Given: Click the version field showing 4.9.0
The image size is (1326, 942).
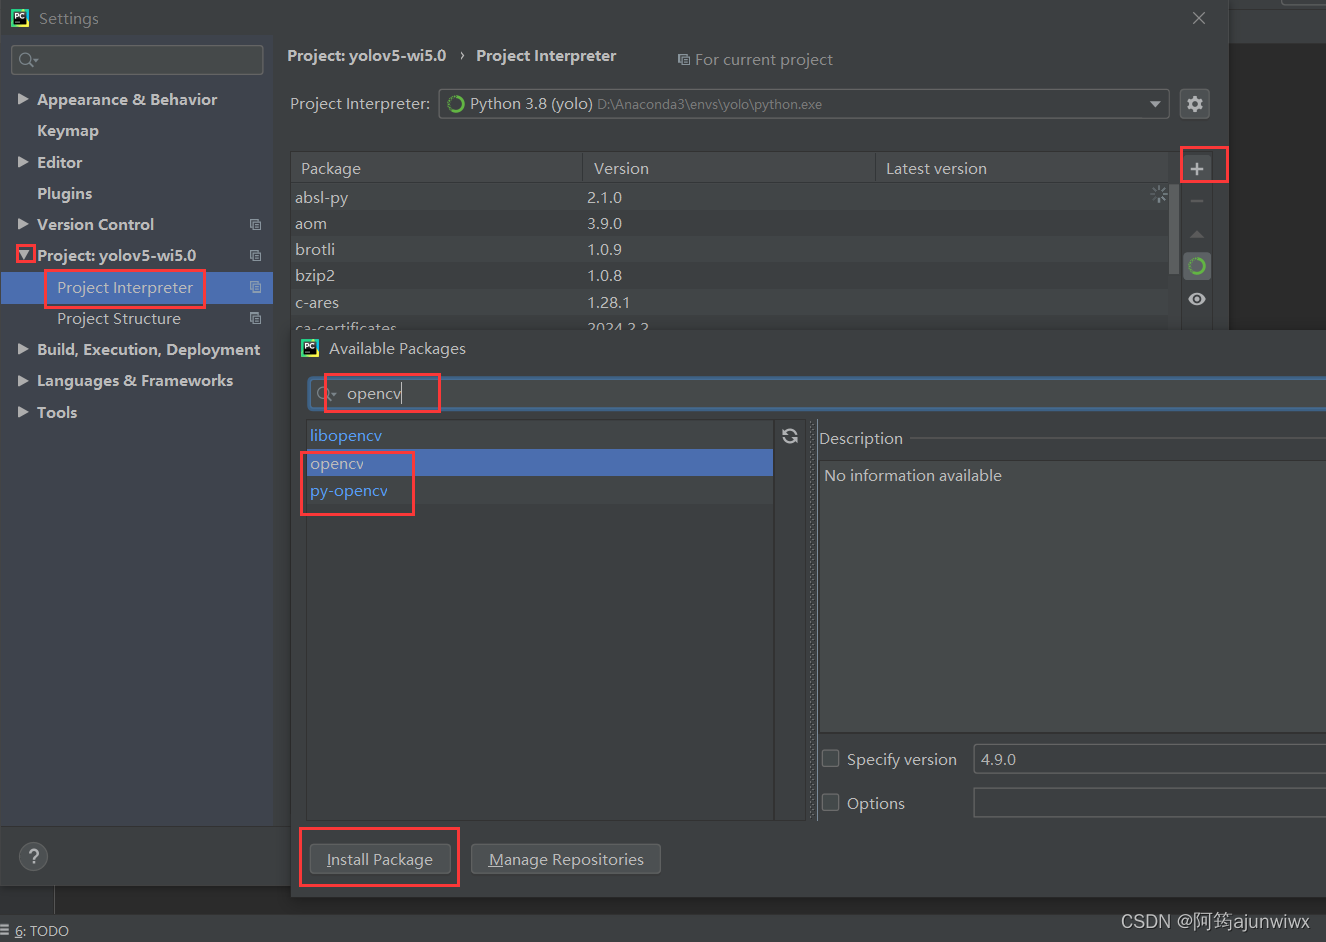Looking at the screenshot, I should coord(1149,759).
